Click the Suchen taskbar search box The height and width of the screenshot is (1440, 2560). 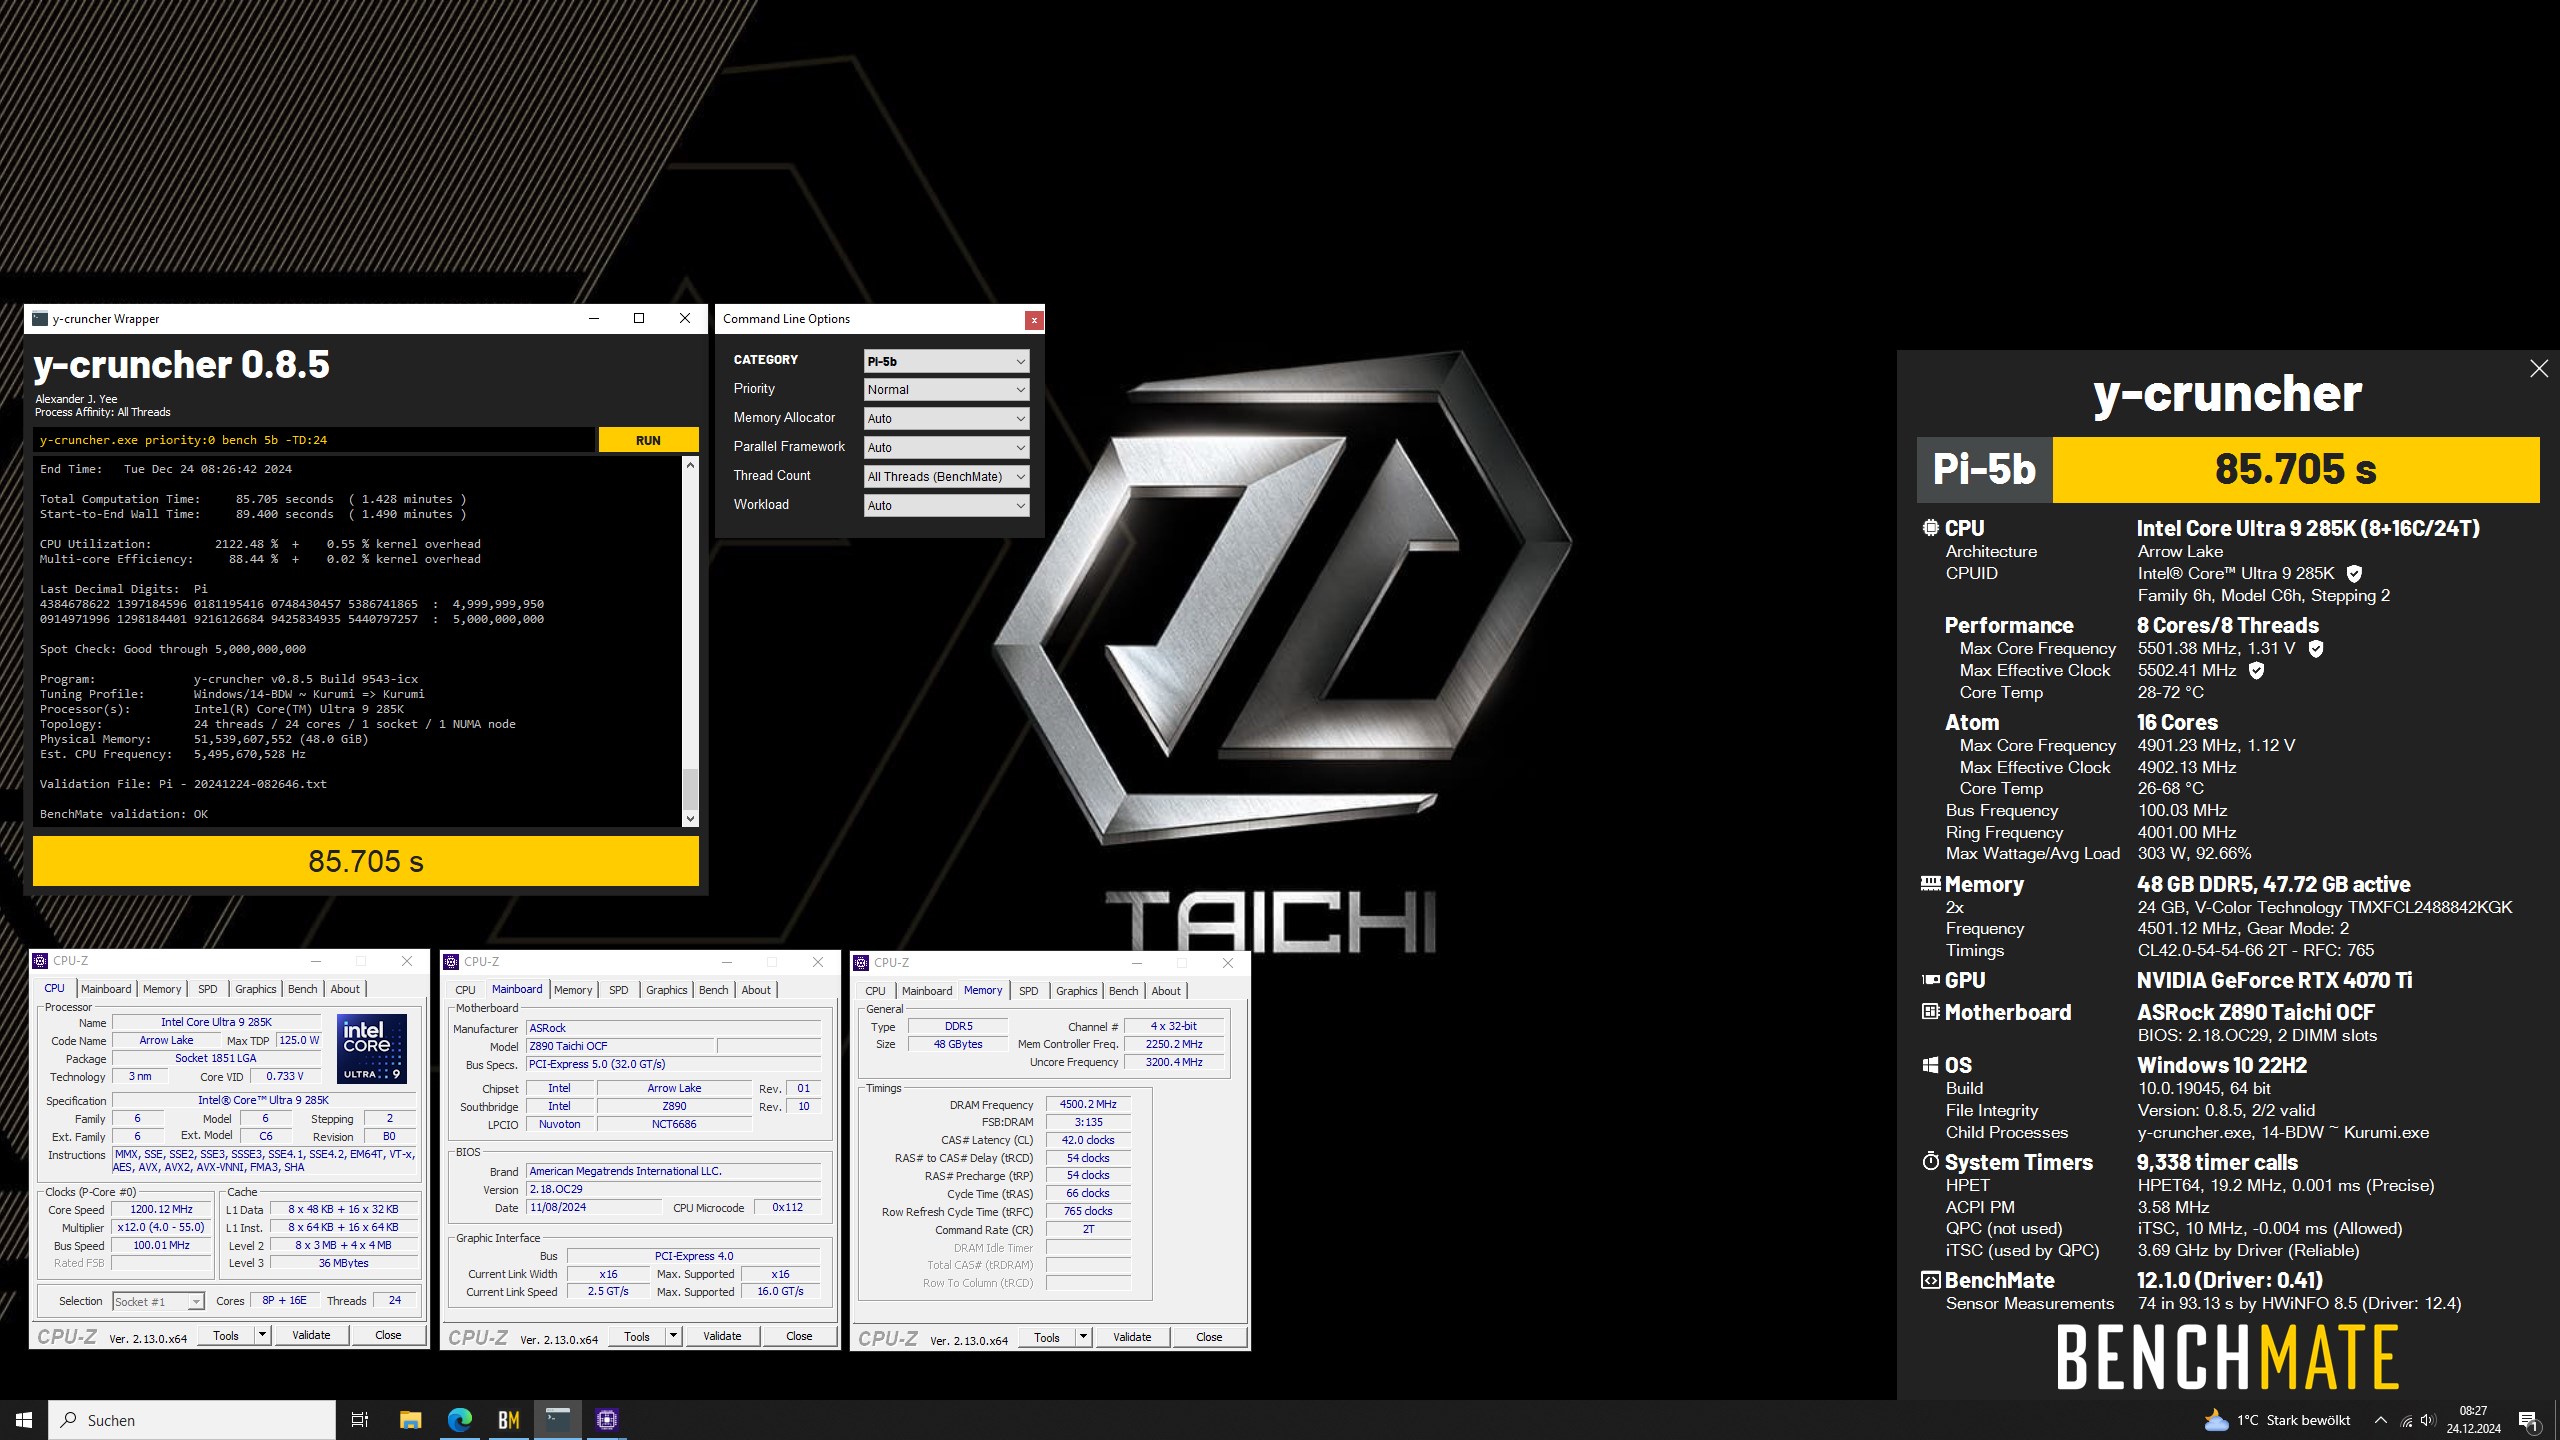[192, 1420]
